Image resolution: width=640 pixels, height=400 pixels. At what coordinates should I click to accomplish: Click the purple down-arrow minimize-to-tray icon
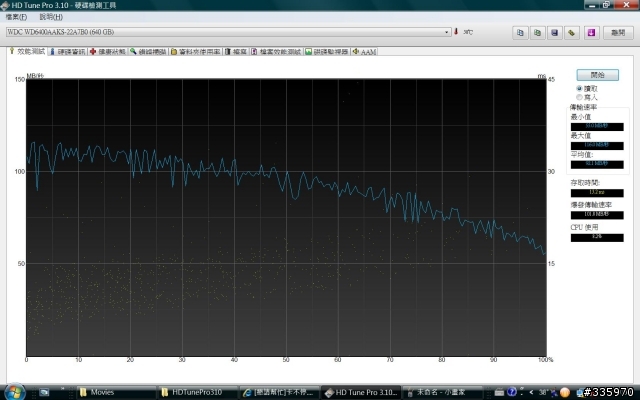[x=591, y=33]
